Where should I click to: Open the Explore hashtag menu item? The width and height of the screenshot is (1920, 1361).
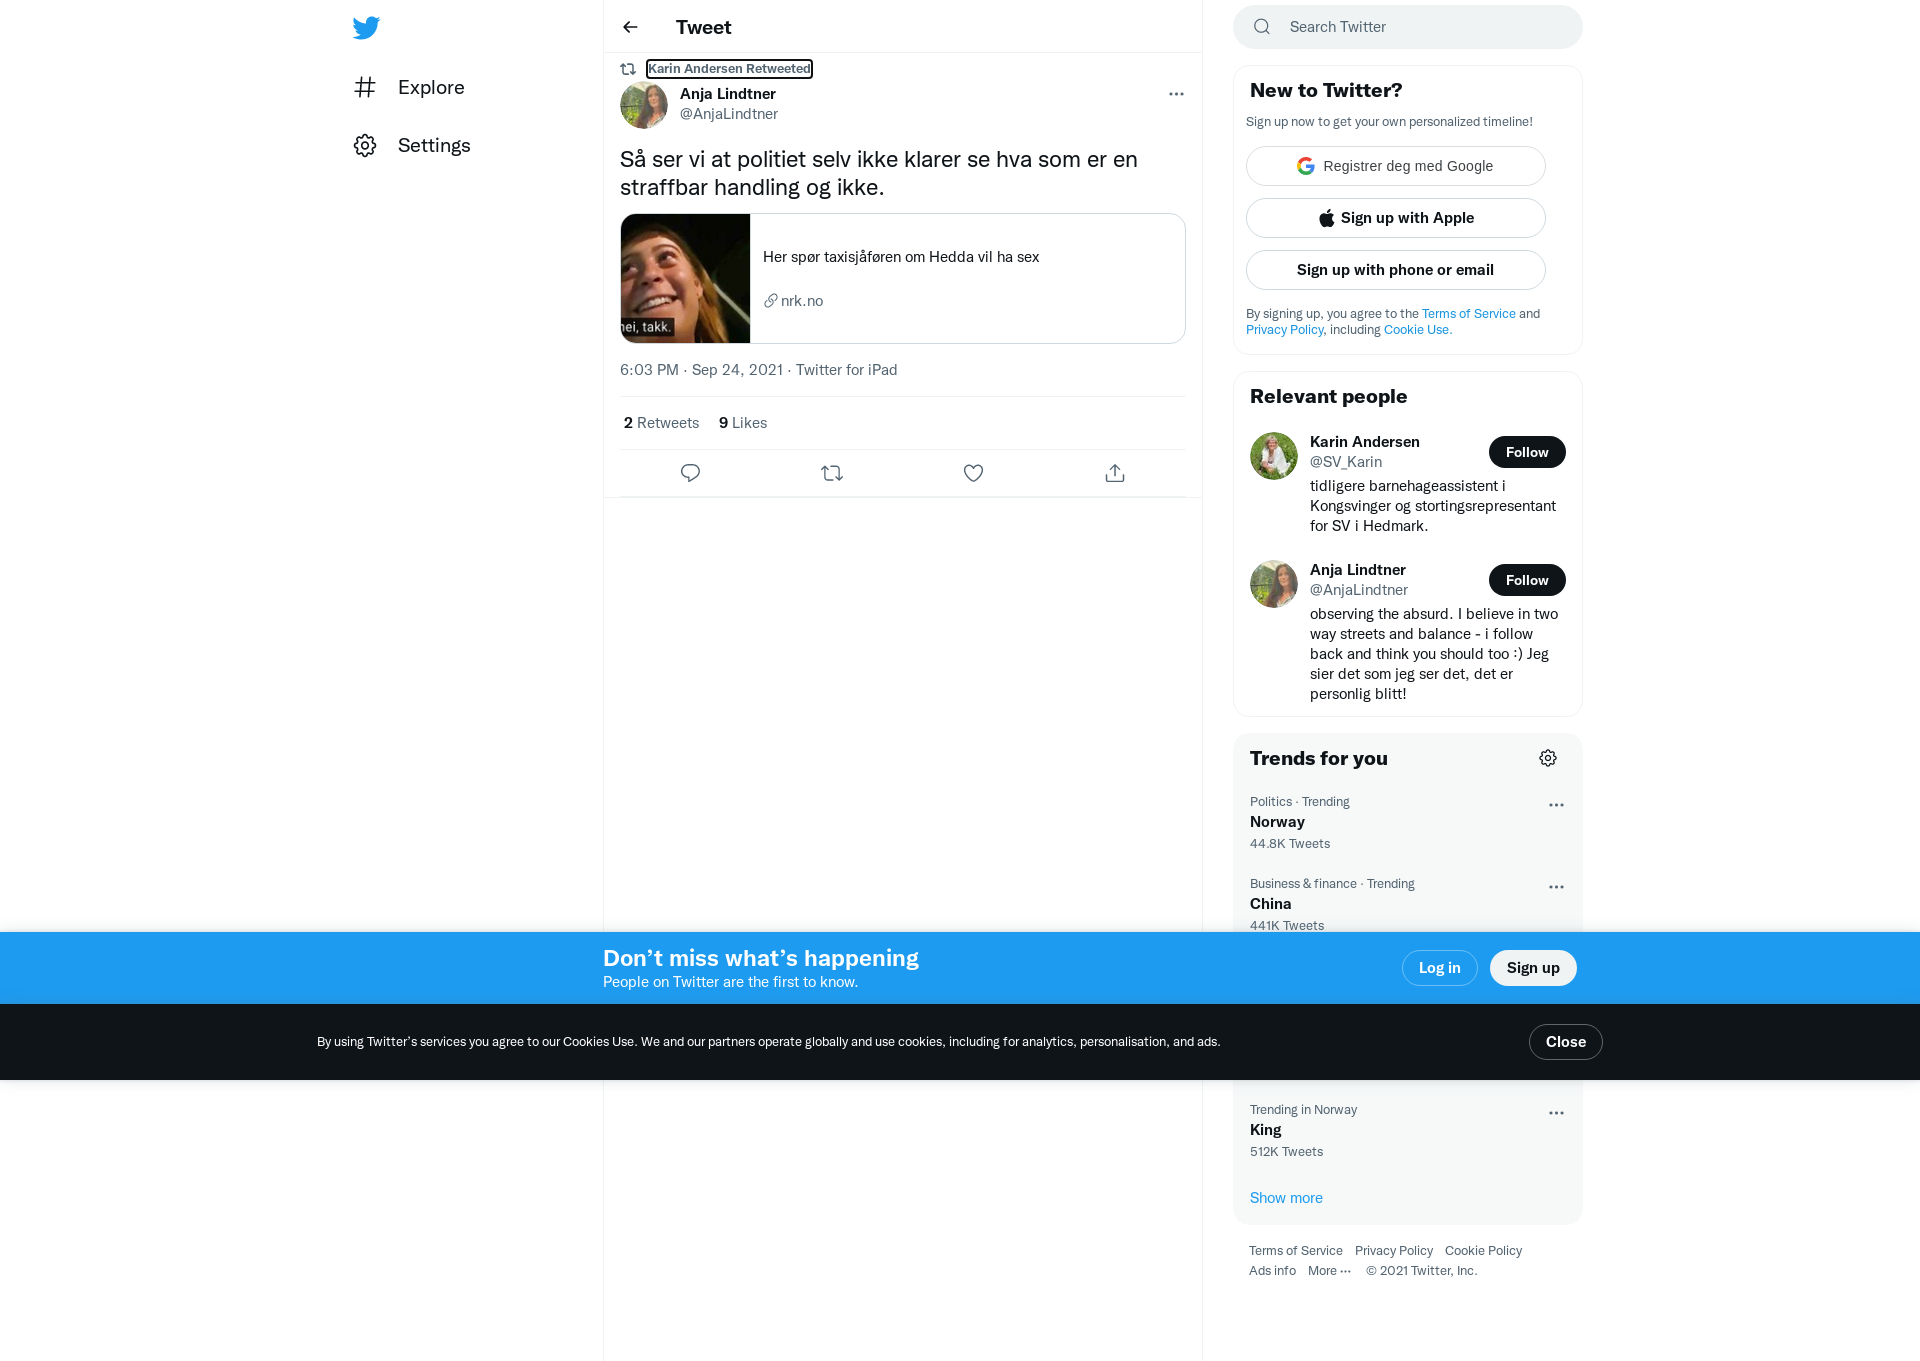click(x=409, y=87)
